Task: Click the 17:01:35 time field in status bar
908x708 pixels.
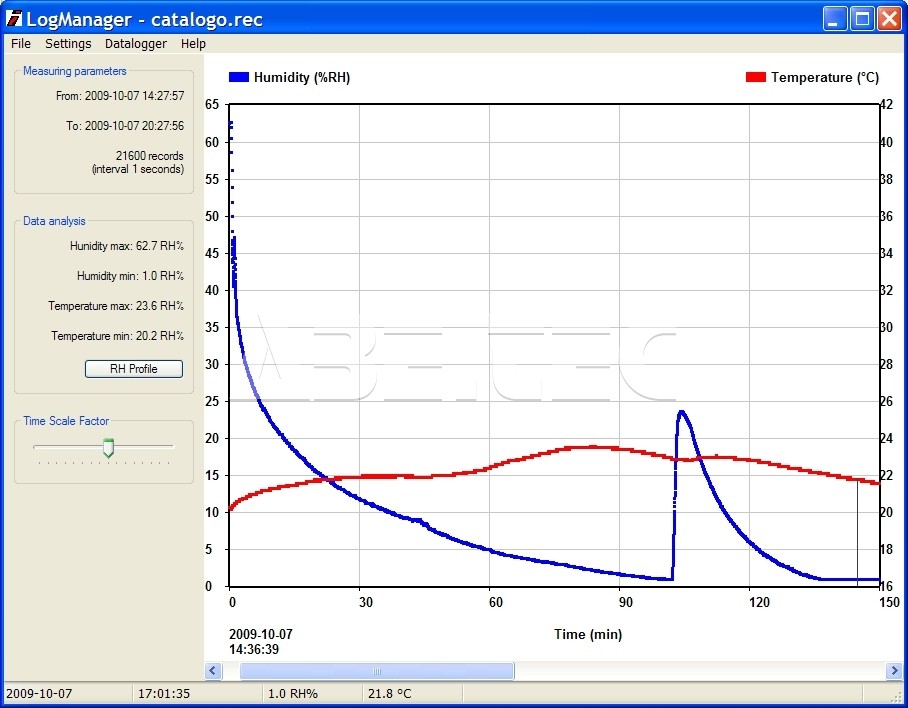Action: [165, 693]
